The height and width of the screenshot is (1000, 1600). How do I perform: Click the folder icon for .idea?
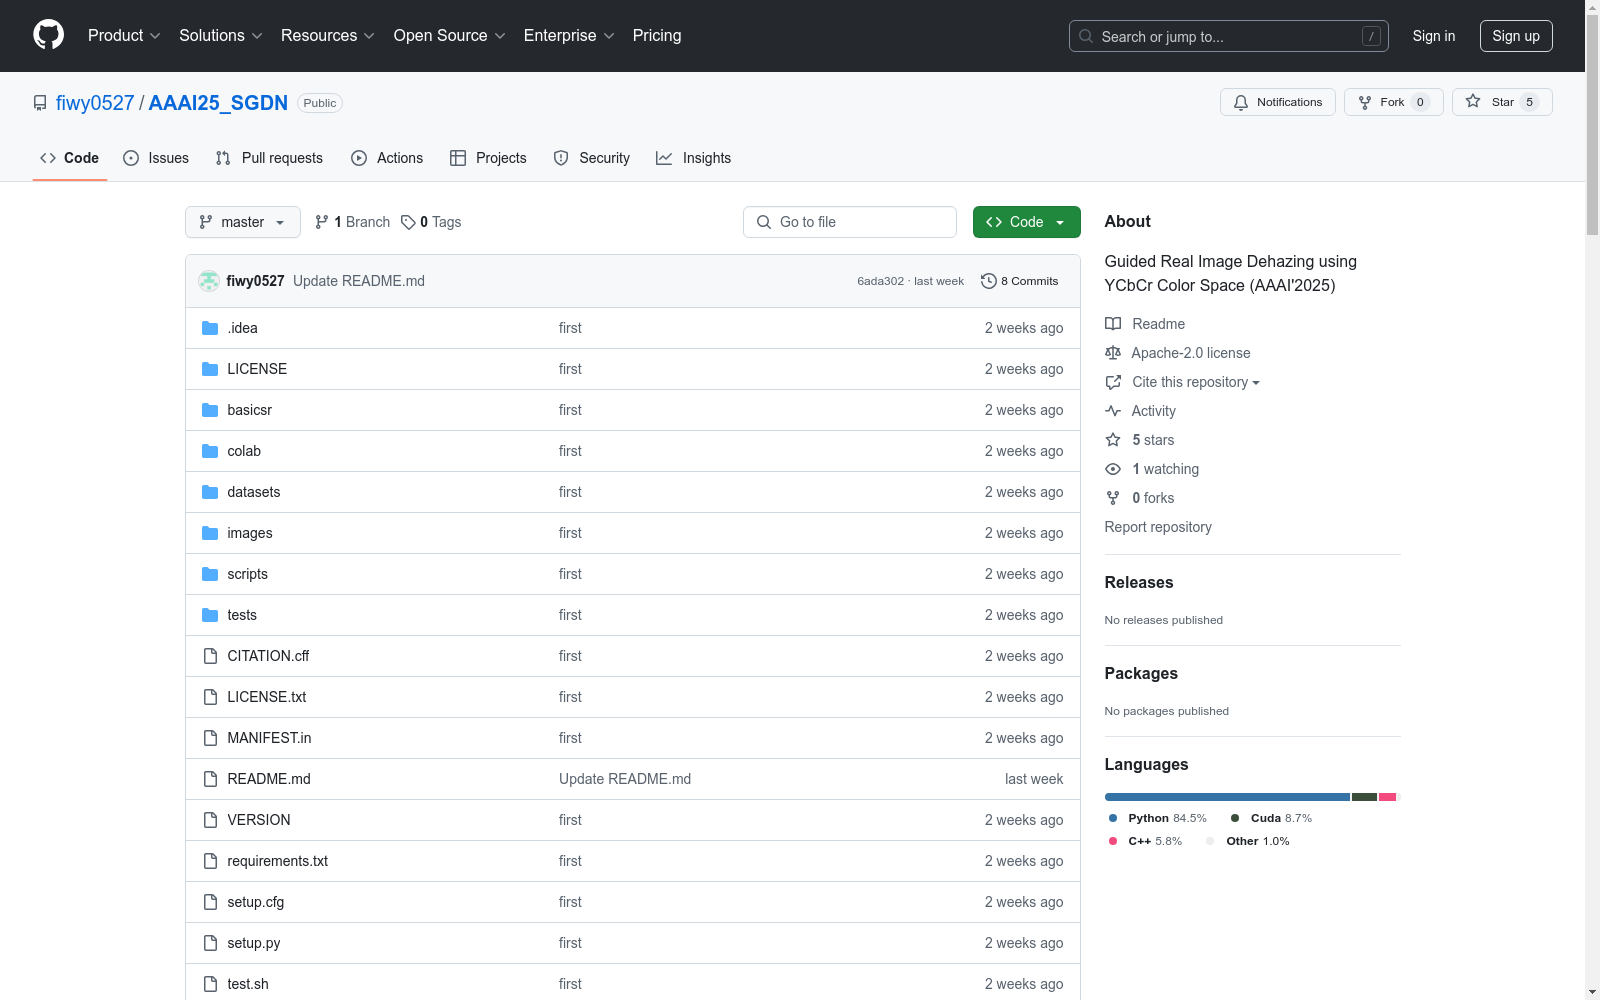[x=210, y=328]
